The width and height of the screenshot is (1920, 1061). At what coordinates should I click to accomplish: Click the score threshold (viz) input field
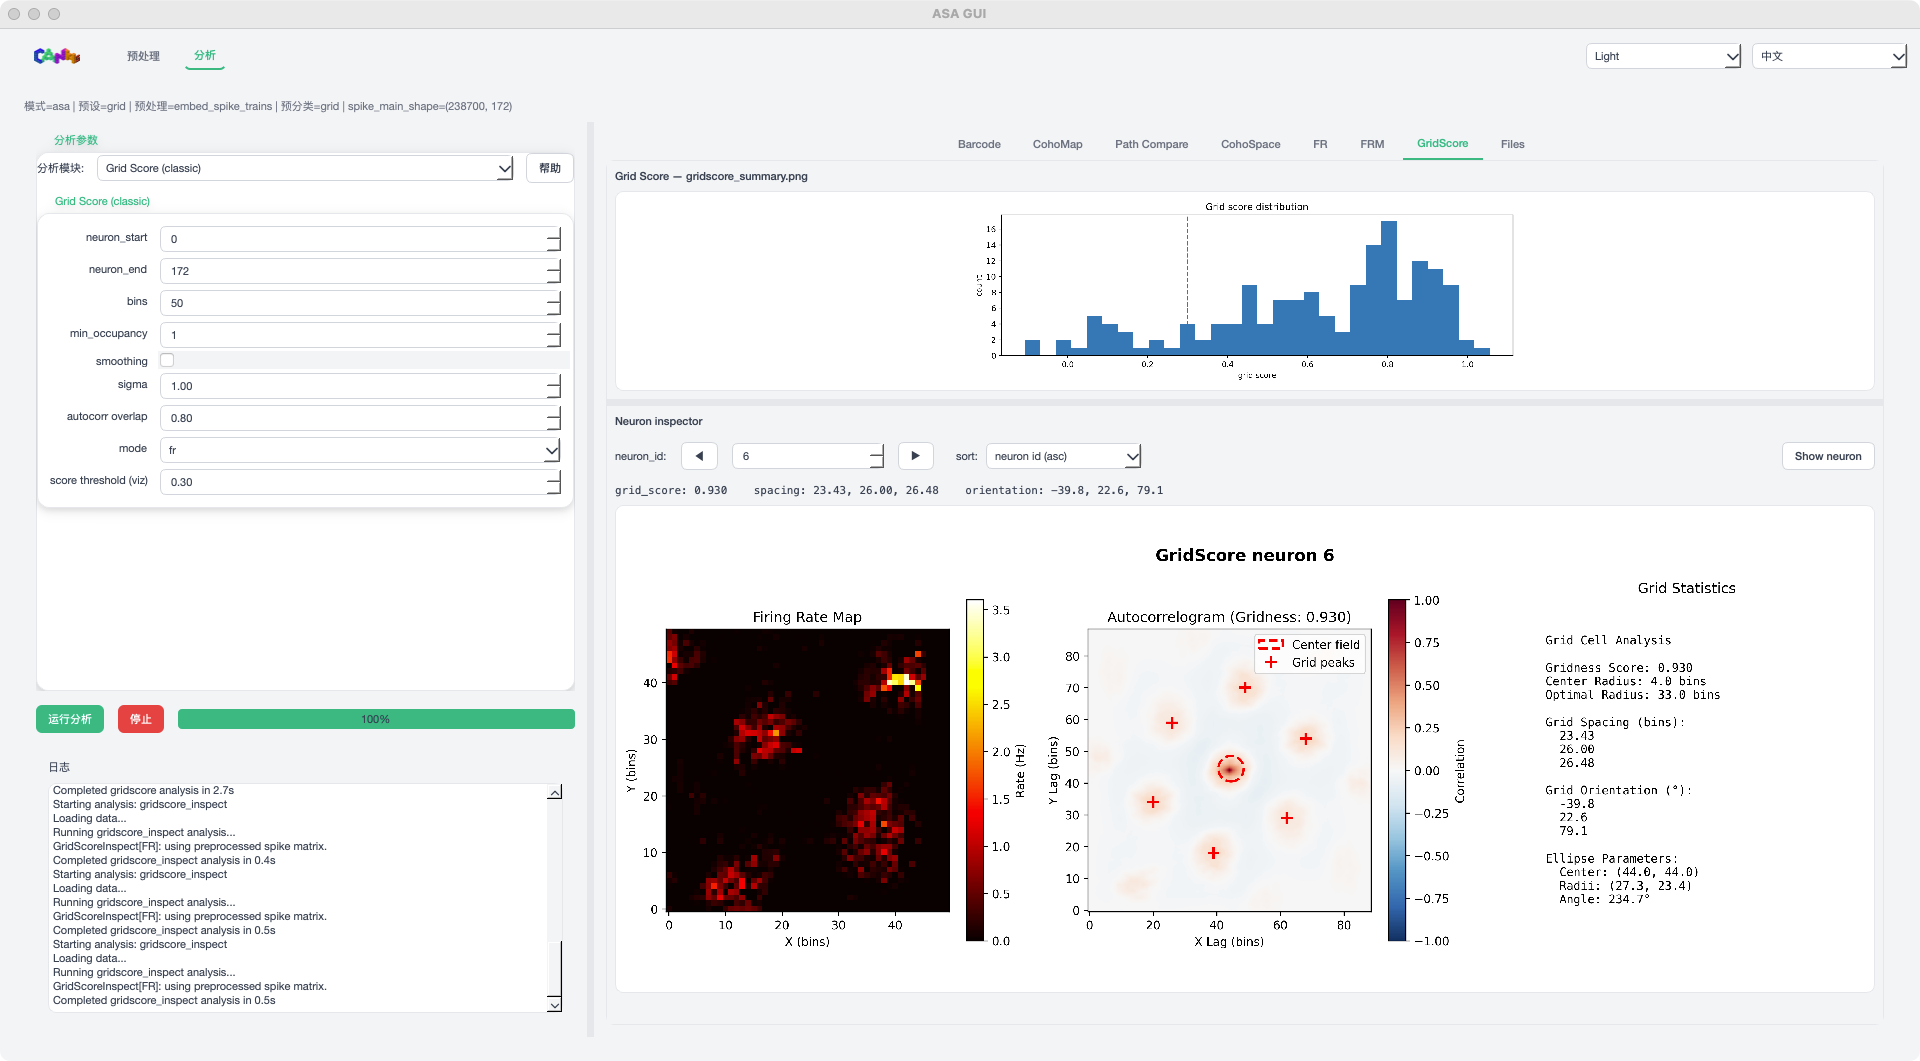point(353,482)
